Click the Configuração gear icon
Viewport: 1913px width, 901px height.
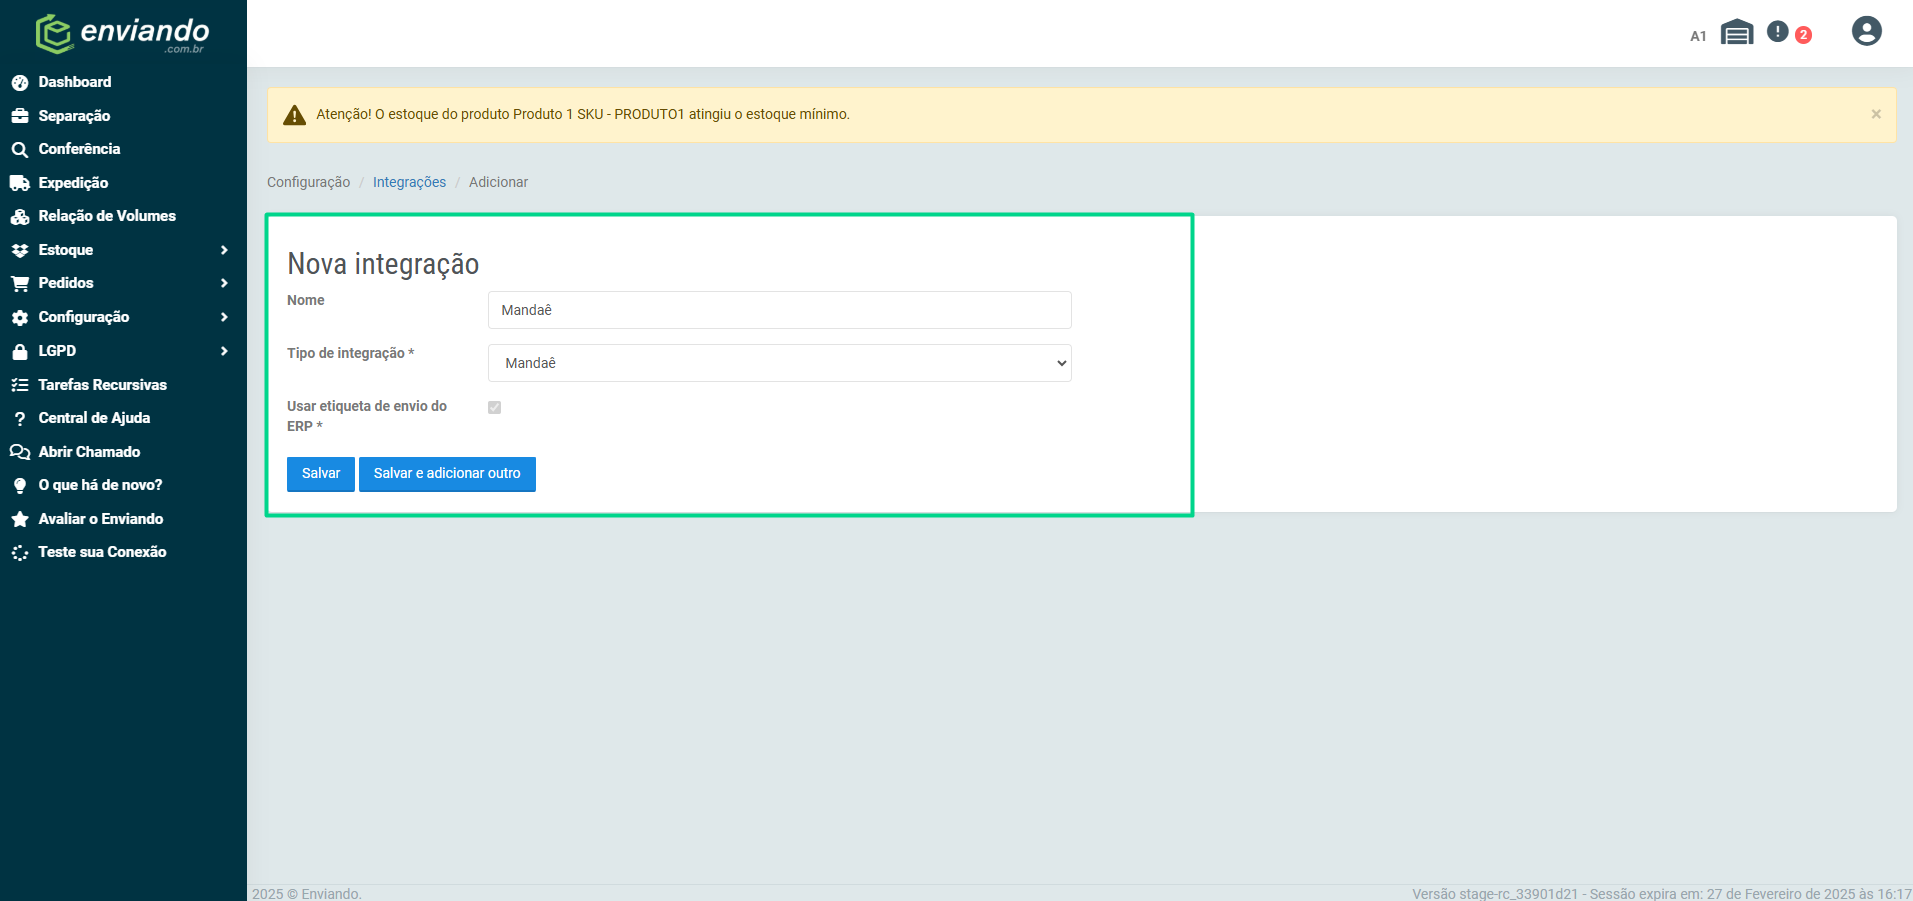pos(20,317)
